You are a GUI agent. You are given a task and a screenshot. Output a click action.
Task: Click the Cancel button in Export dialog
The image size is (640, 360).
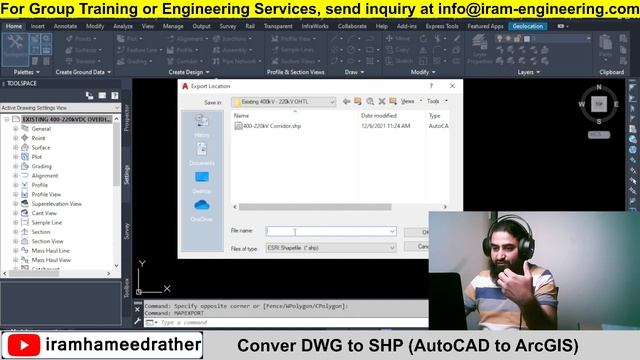416,247
